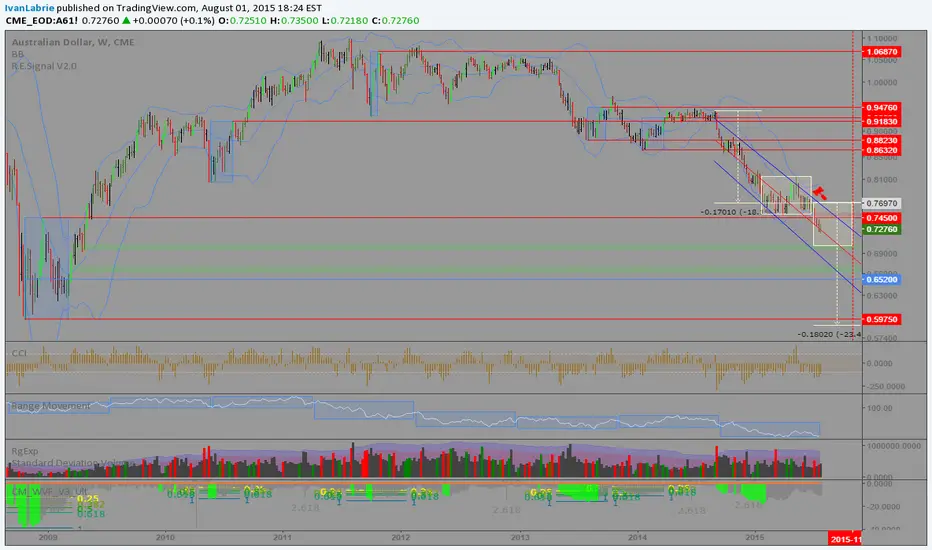Click the 0.59750 red price label
The height and width of the screenshot is (550, 932).
pos(882,319)
